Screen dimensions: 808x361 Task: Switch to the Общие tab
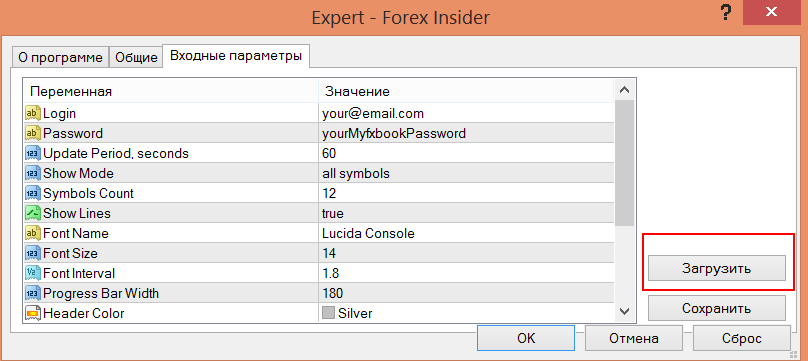pyautogui.click(x=136, y=57)
